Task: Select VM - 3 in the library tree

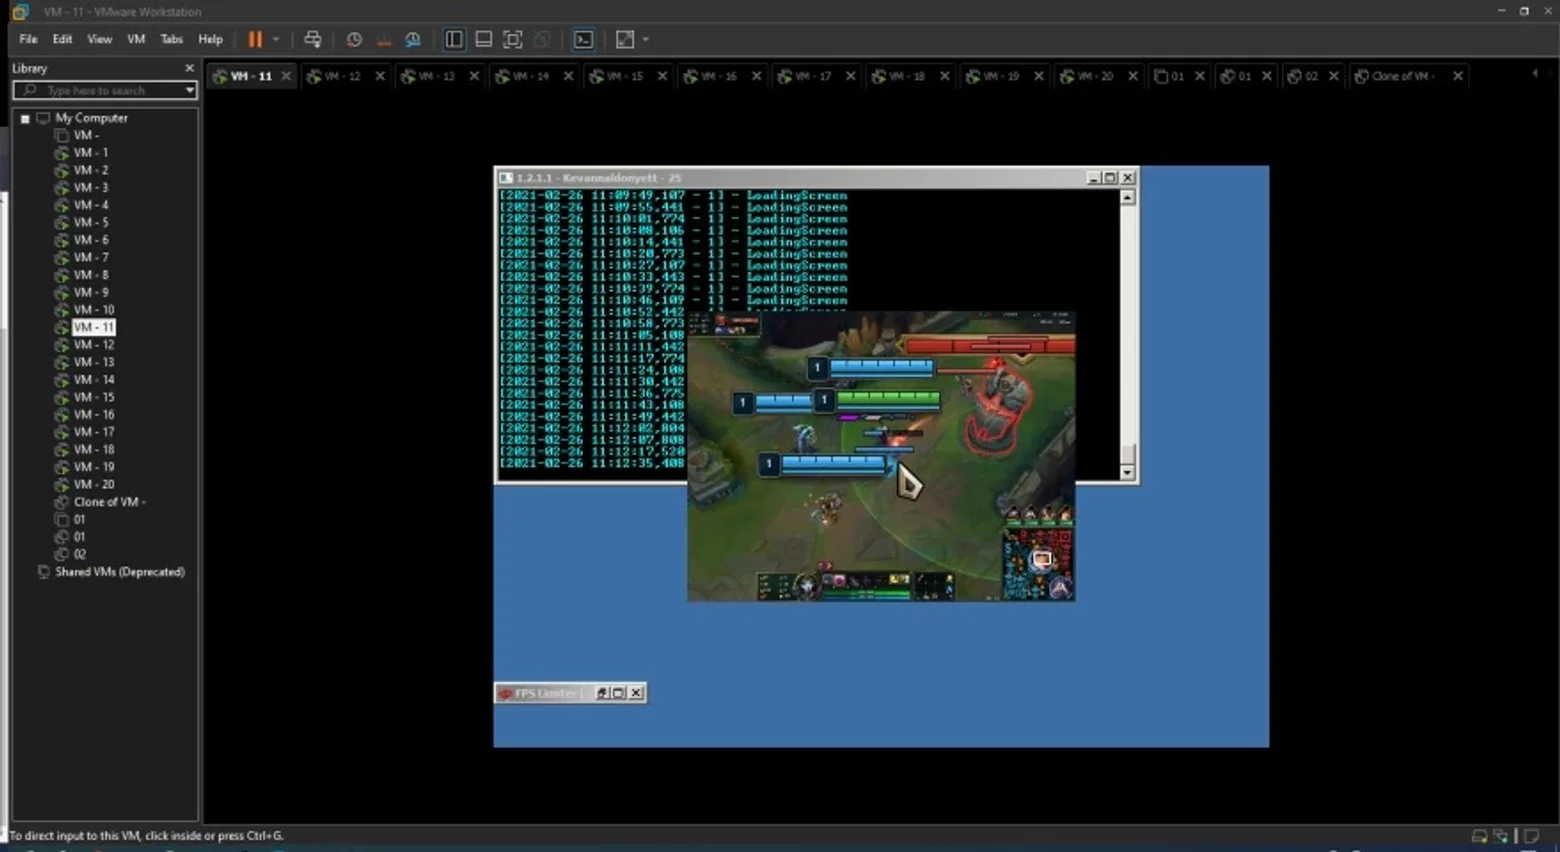Action: click(91, 188)
